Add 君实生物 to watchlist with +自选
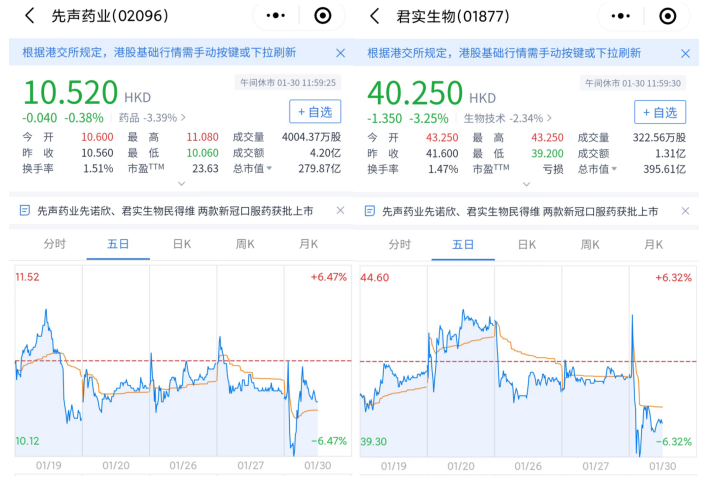This screenshot has width=704, height=484. tap(660, 112)
